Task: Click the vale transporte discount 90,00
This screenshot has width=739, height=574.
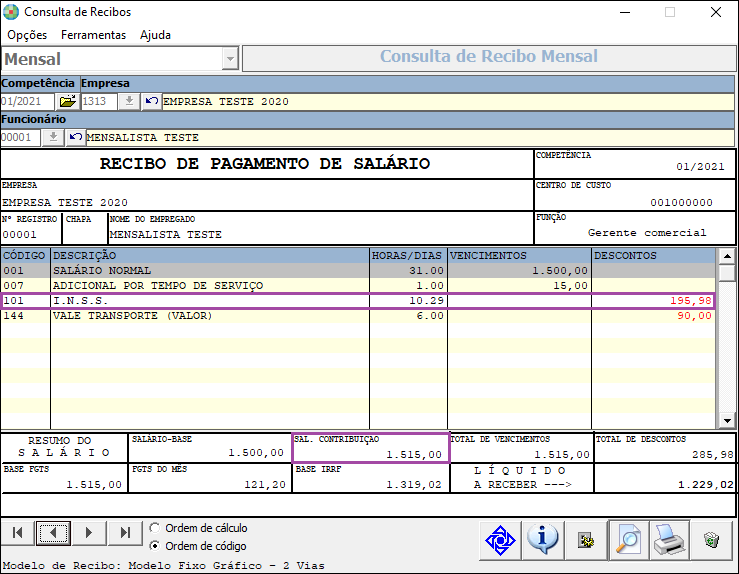Action: [x=694, y=316]
